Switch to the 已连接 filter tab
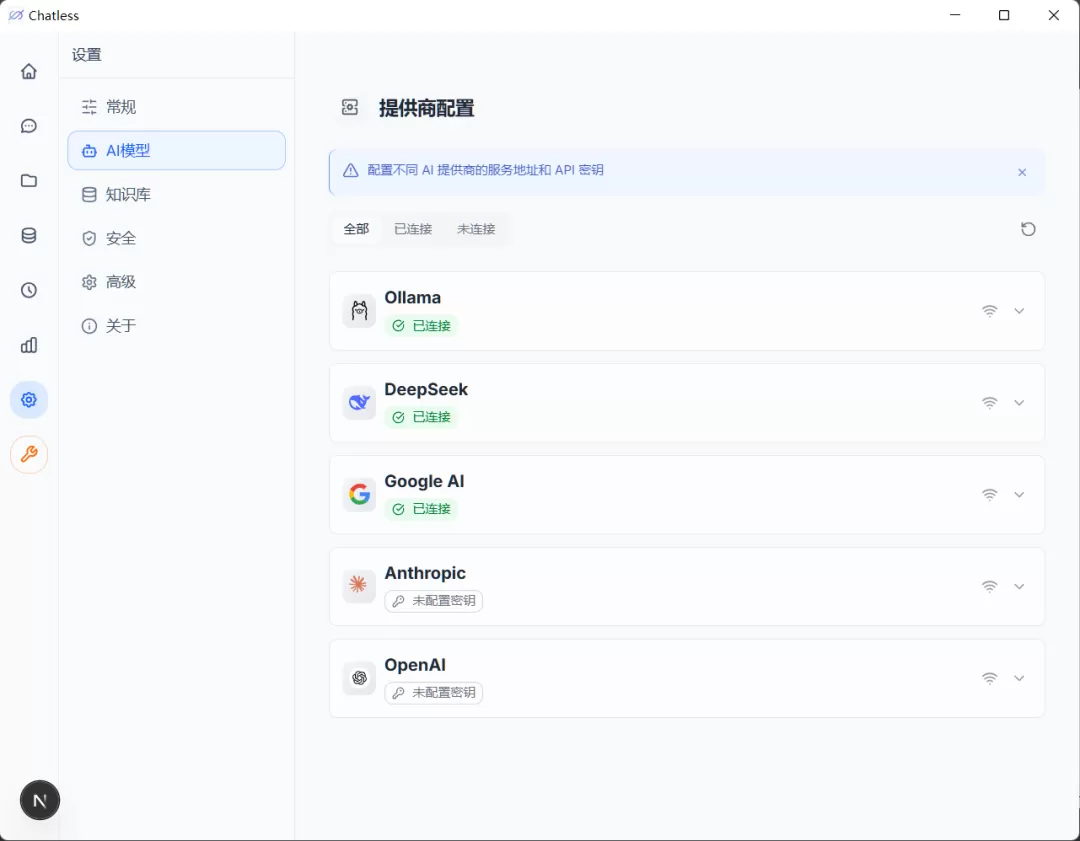The width and height of the screenshot is (1080, 841). 413,229
